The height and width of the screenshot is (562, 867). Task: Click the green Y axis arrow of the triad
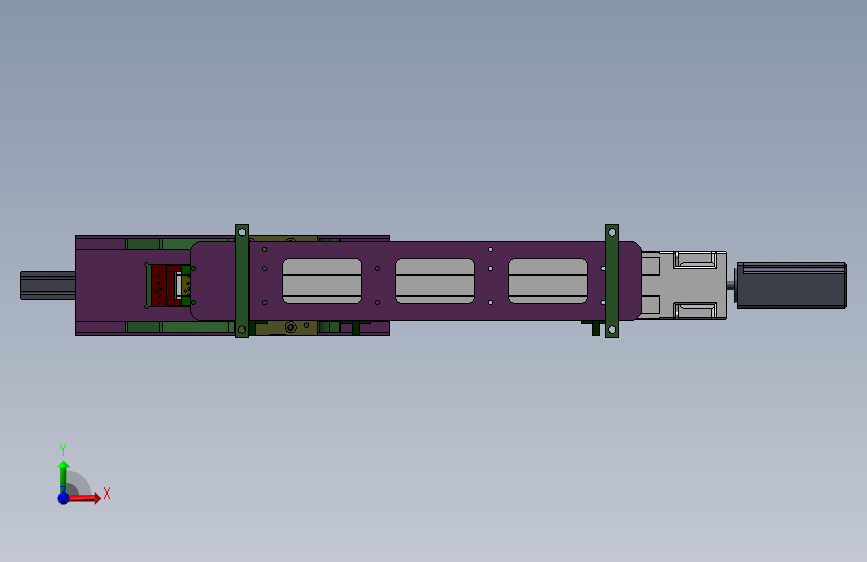pyautogui.click(x=63, y=476)
